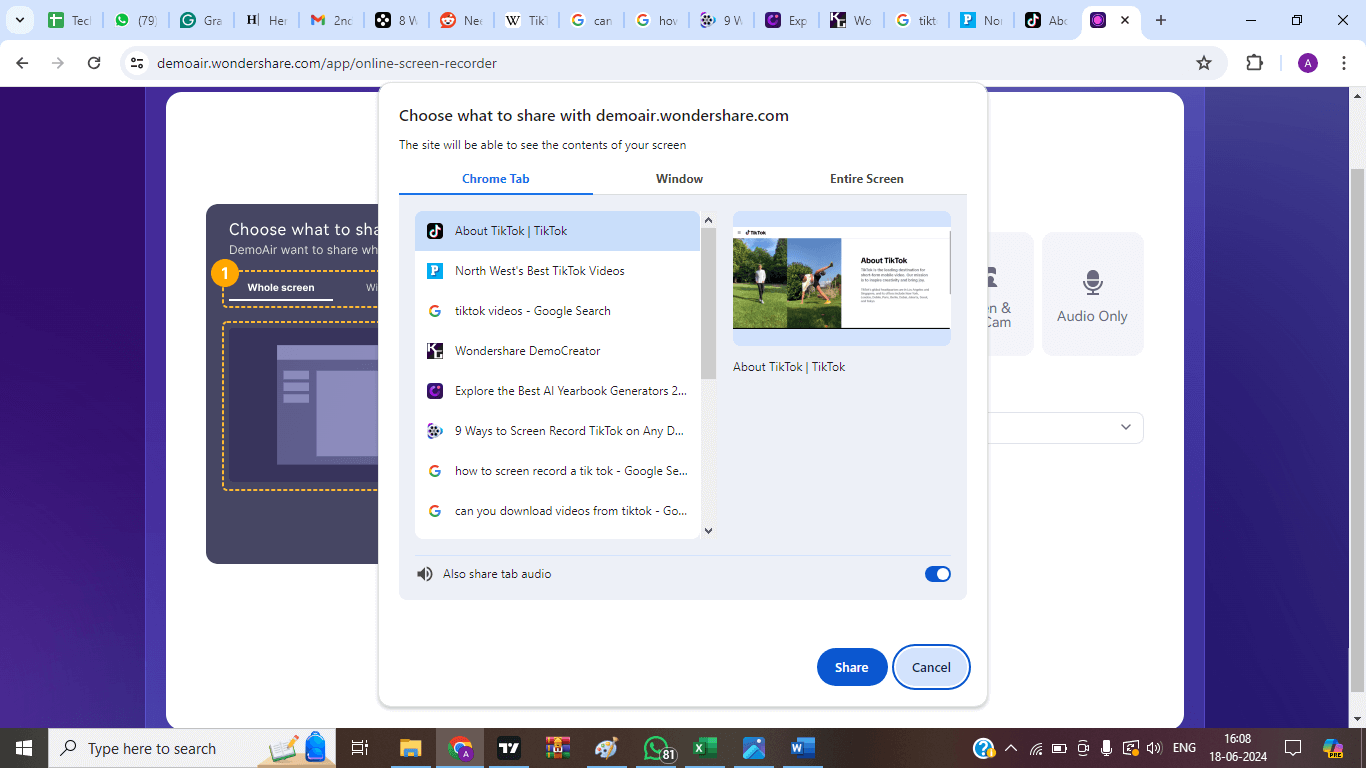Select how to screen record a tik tok entry
The width and height of the screenshot is (1366, 768).
[x=557, y=471]
